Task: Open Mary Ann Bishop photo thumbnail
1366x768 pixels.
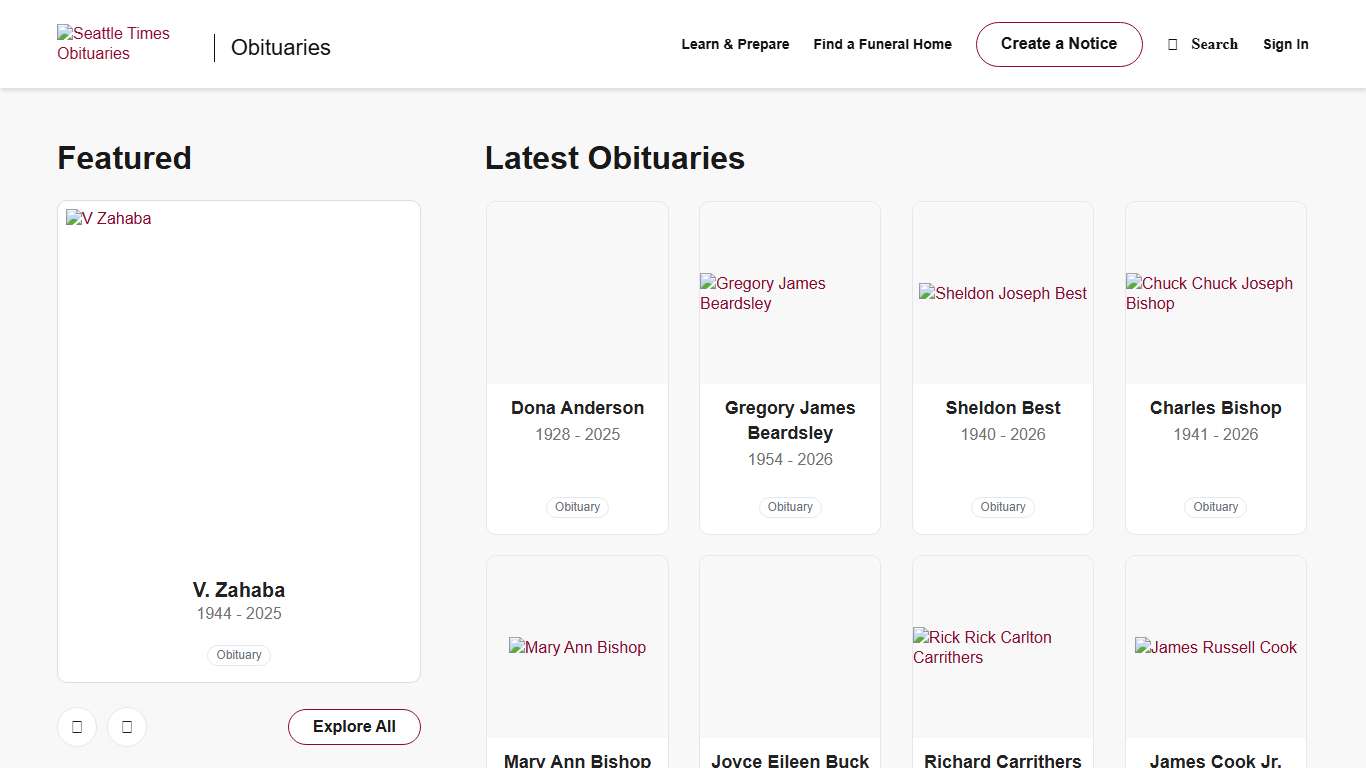Action: 577,647
